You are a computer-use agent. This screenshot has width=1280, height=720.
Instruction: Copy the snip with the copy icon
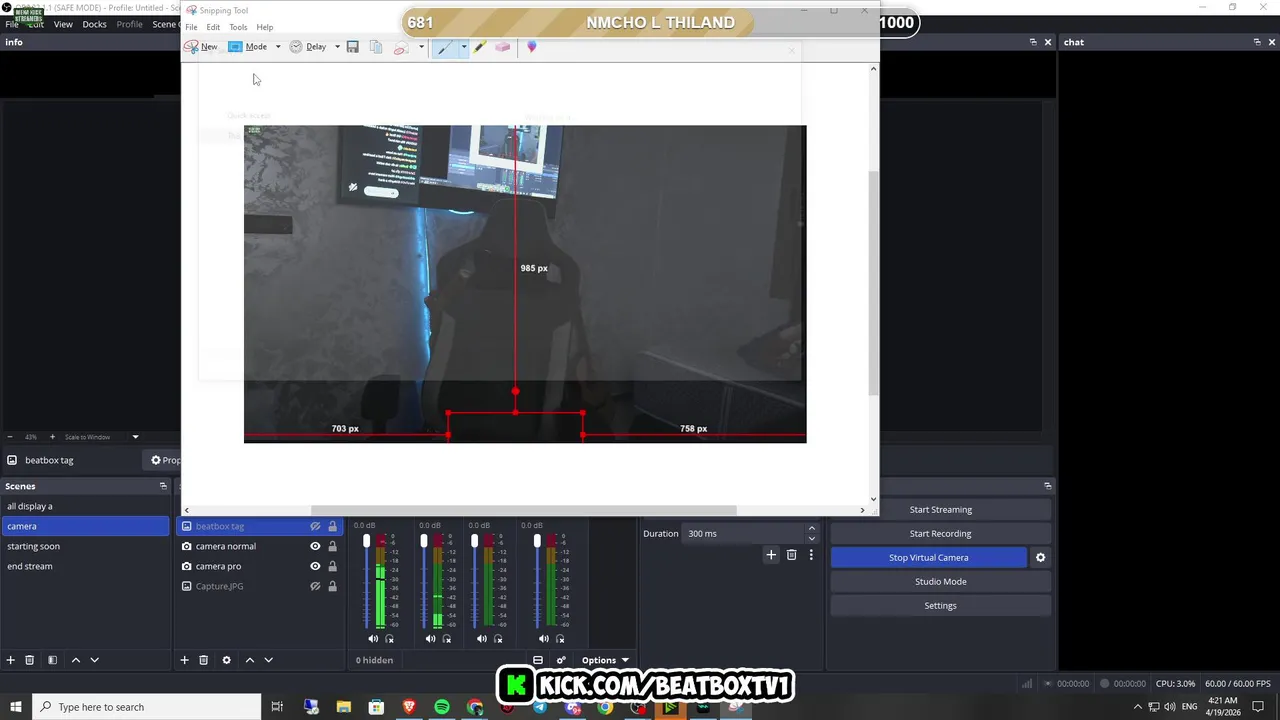click(x=376, y=47)
